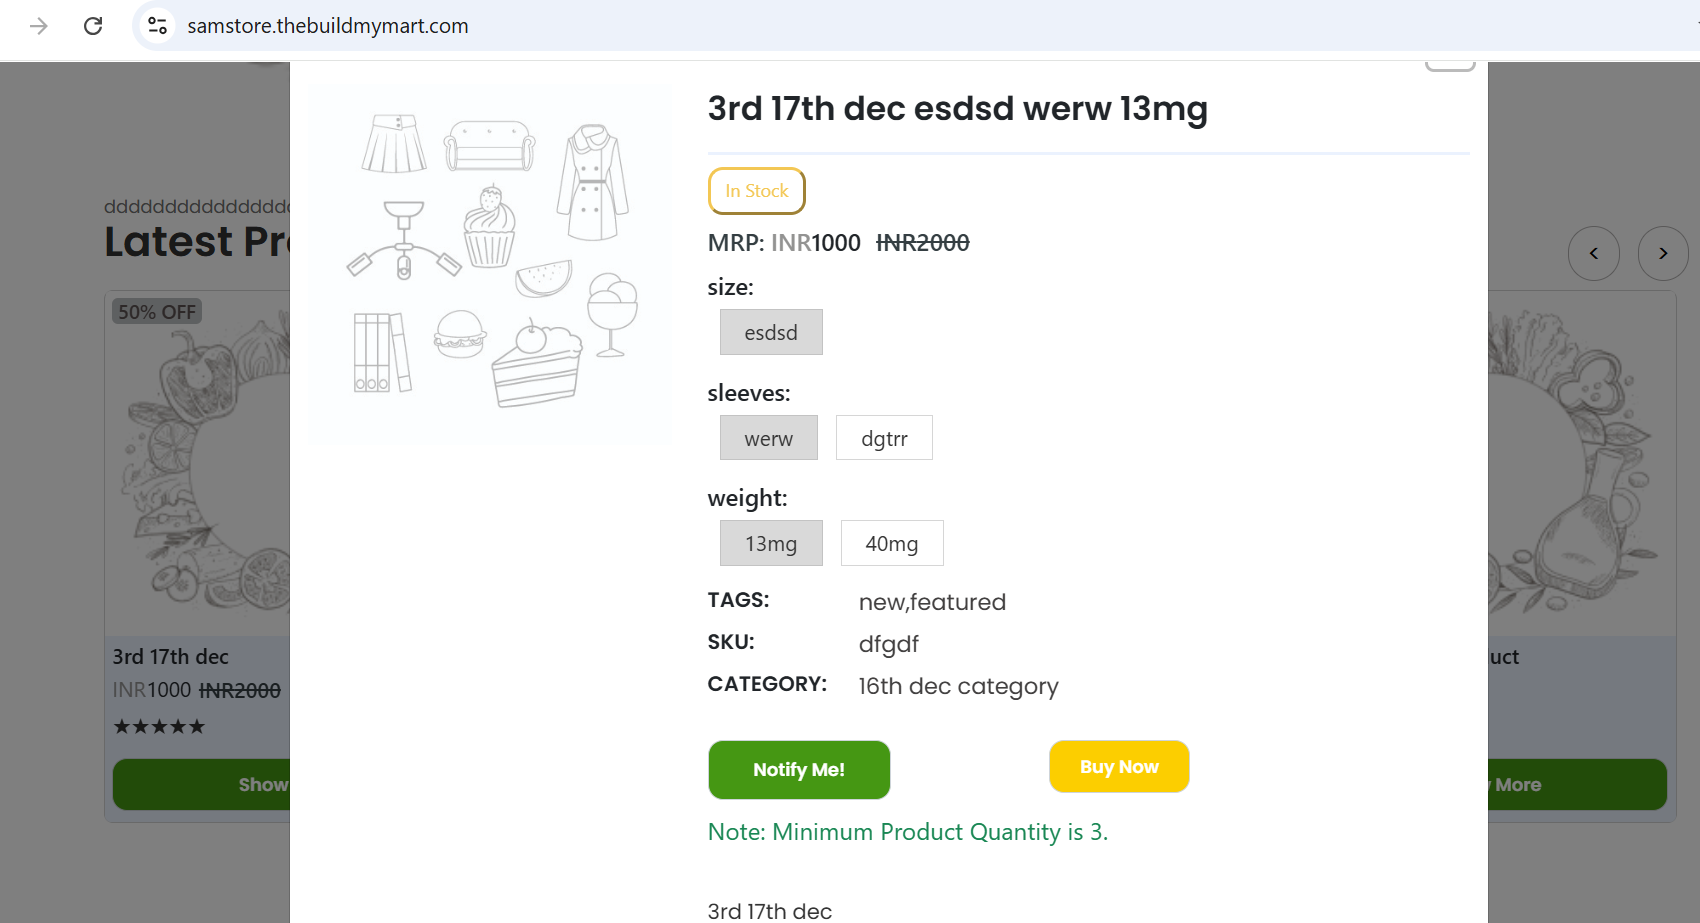Open site information icon in address bar
1700x923 pixels.
pyautogui.click(x=157, y=26)
